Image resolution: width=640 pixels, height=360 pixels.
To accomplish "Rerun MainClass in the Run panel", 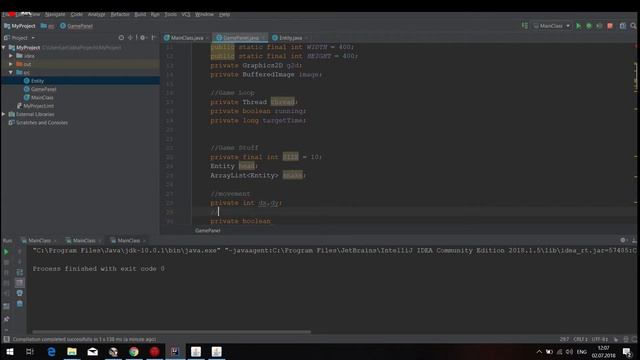I will 6,252.
